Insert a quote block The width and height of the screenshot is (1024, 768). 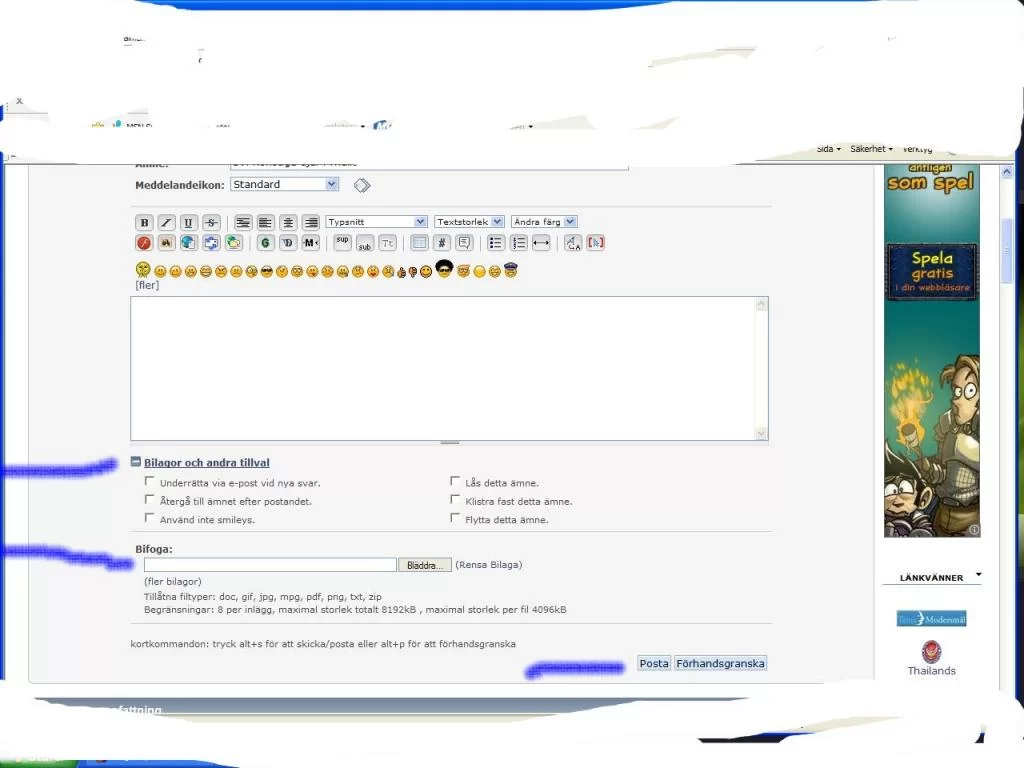(x=462, y=242)
